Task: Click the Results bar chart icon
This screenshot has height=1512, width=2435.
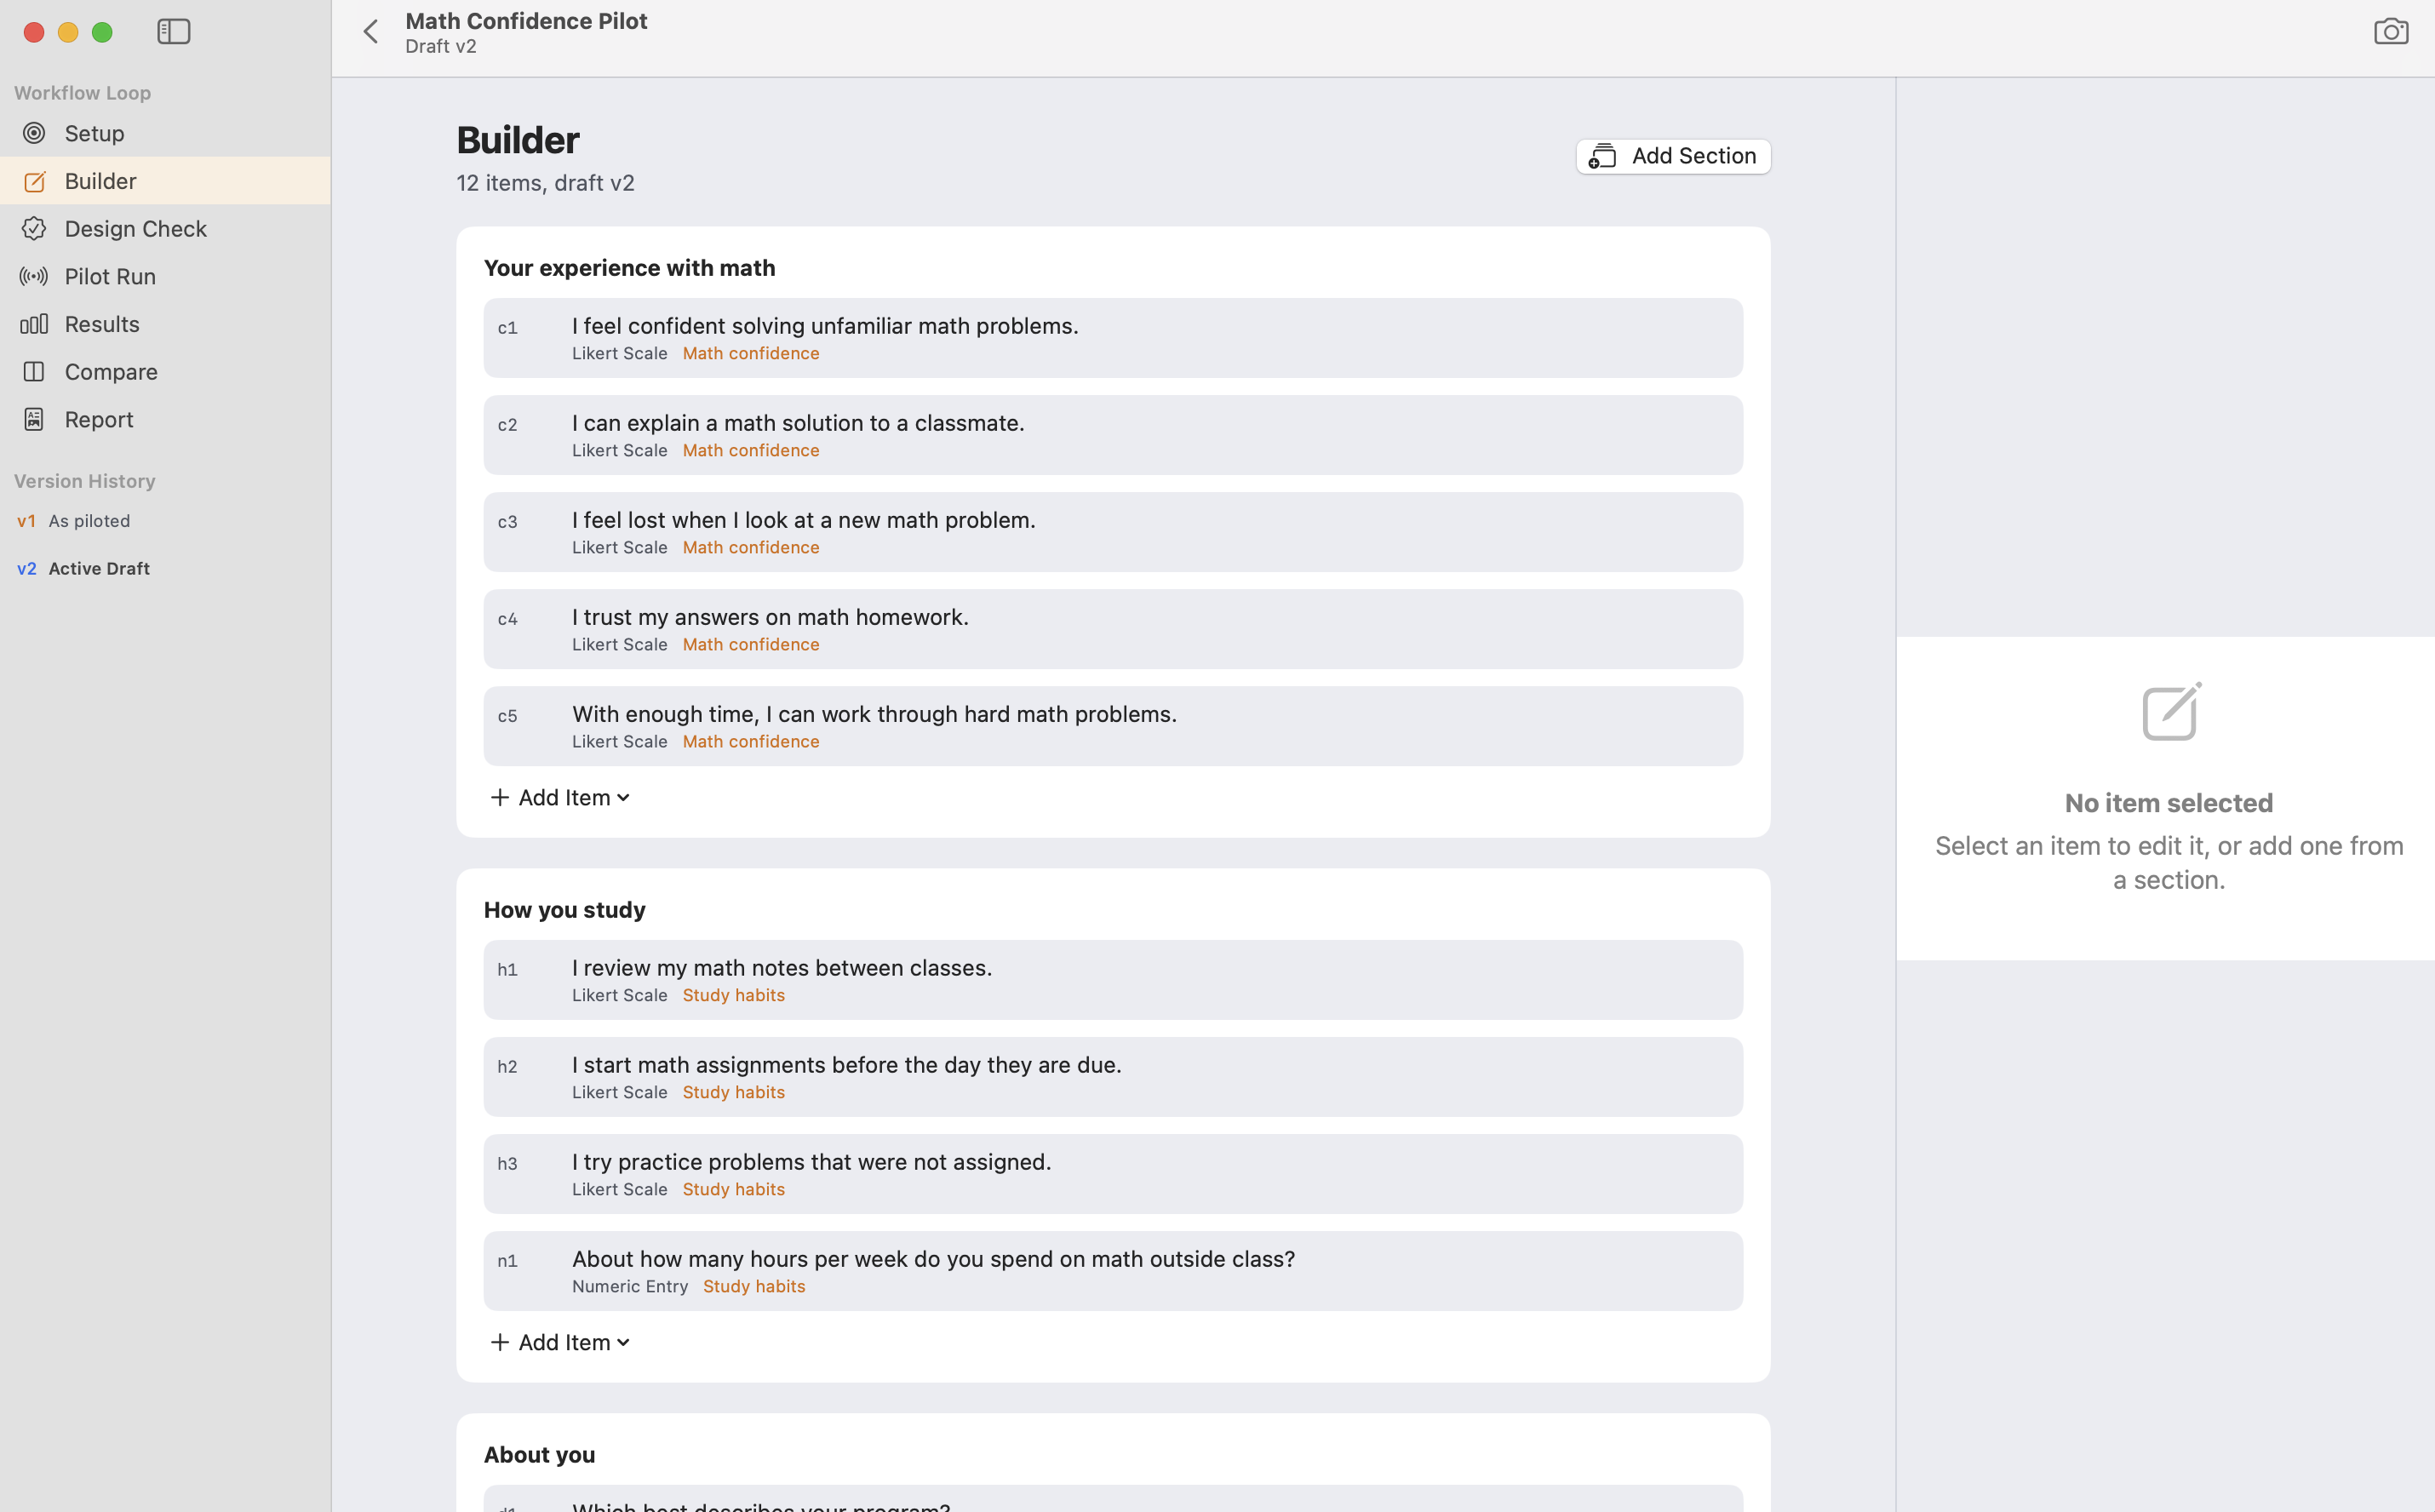Action: (x=34, y=324)
